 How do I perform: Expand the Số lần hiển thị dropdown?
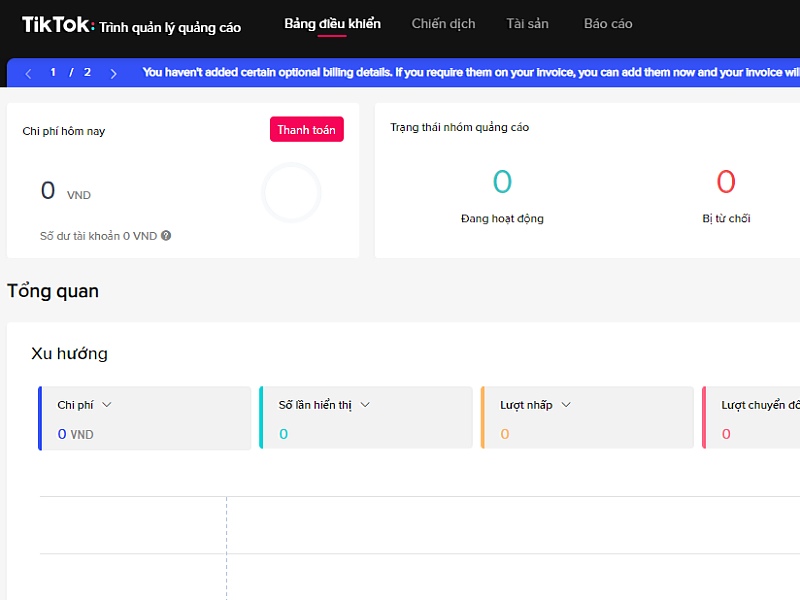[x=365, y=405]
